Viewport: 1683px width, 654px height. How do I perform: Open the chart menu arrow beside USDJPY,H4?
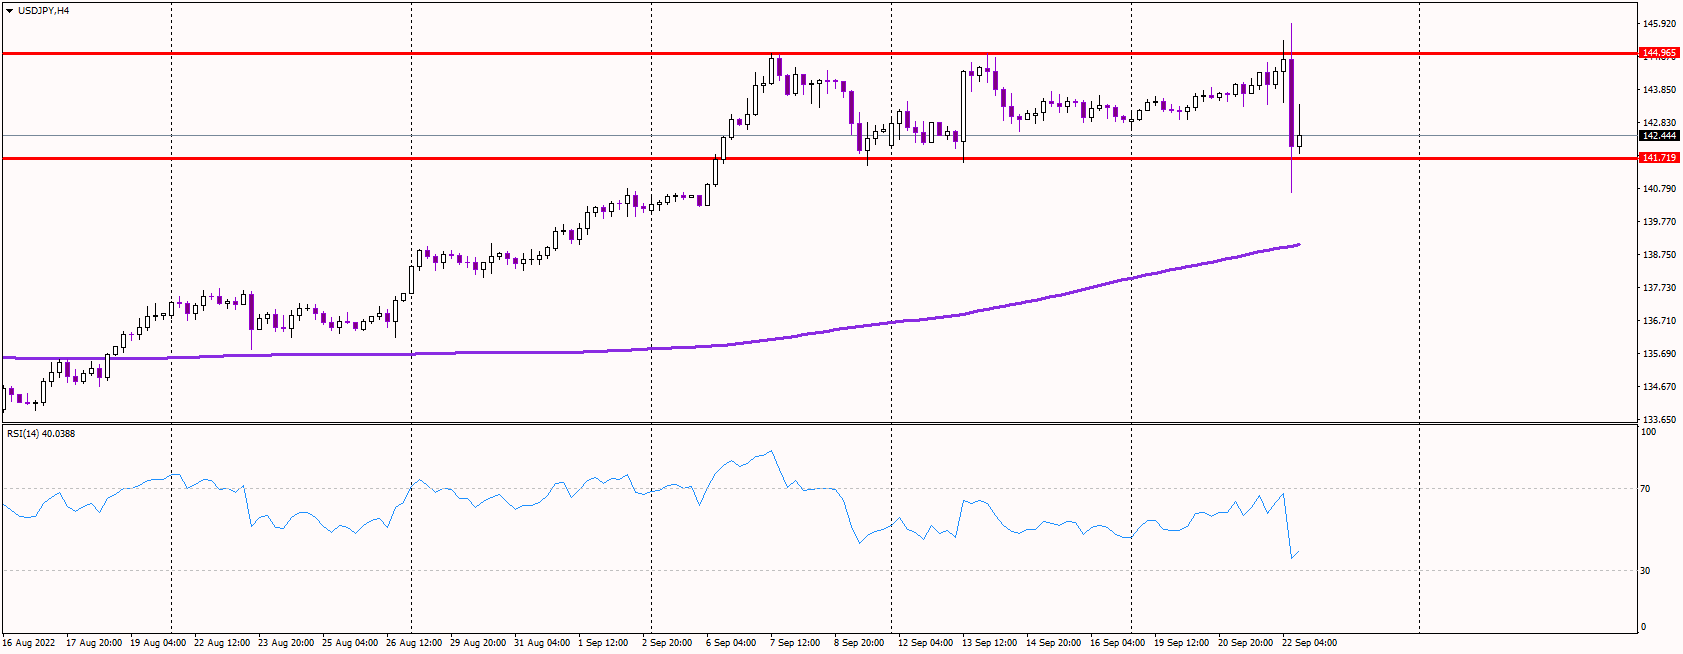pos(9,11)
